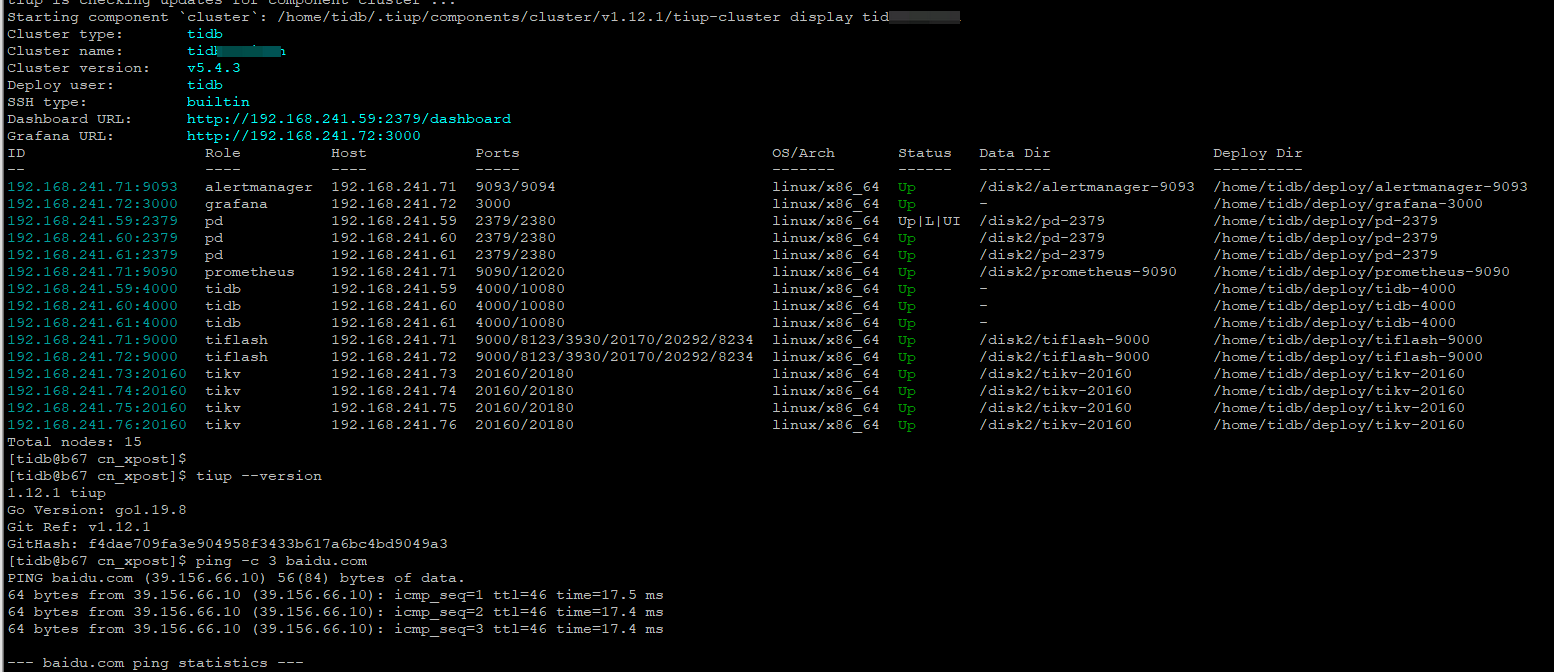Screen dimensions: 1554x672
Task: Click Deploy Dir /home/tidb/deploy/grafana-3000
Action: coord(1348,204)
